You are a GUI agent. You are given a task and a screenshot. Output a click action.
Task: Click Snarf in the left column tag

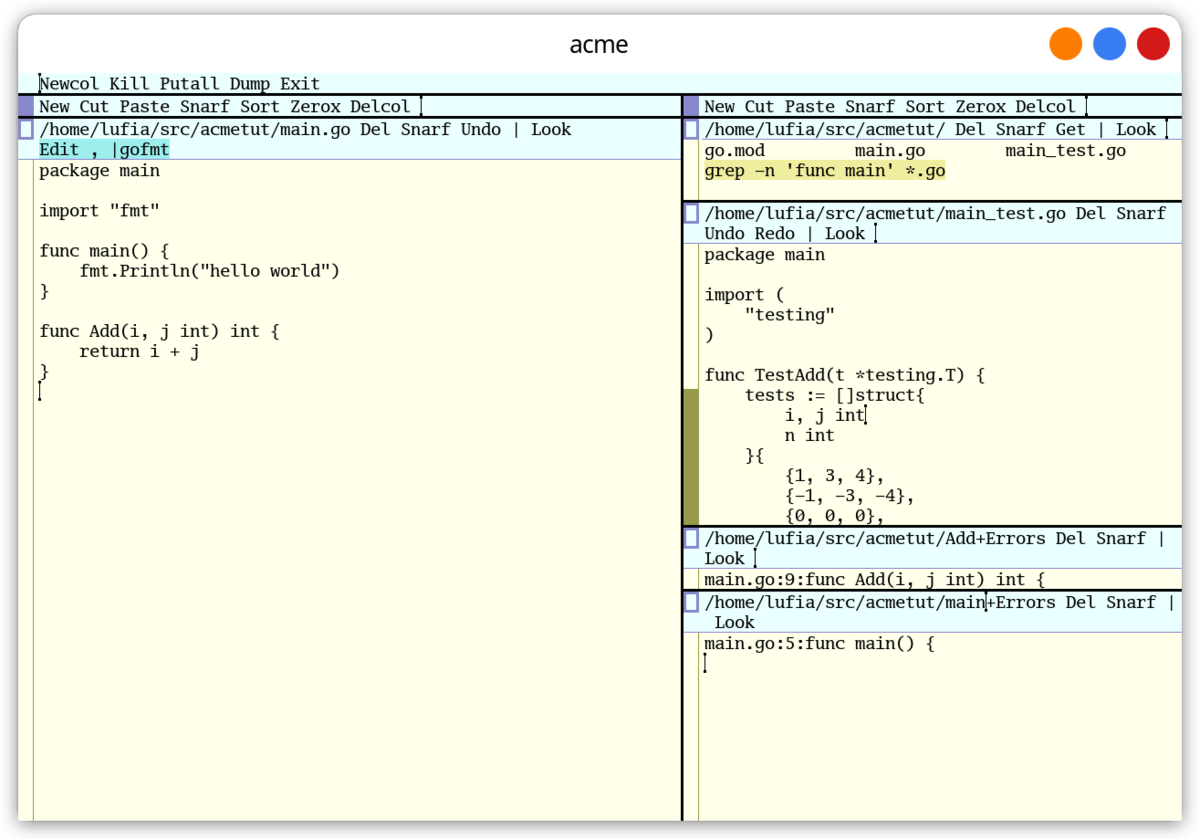(x=205, y=106)
